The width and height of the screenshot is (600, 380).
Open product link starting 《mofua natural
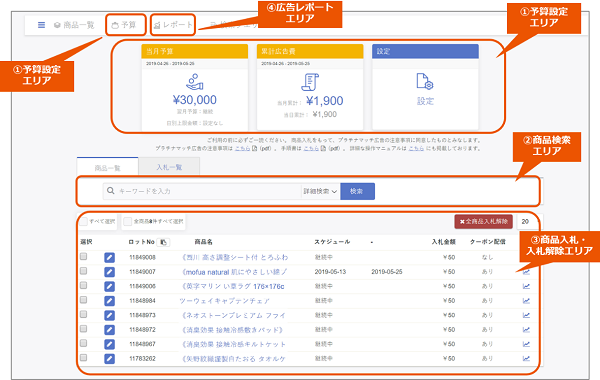click(x=234, y=272)
